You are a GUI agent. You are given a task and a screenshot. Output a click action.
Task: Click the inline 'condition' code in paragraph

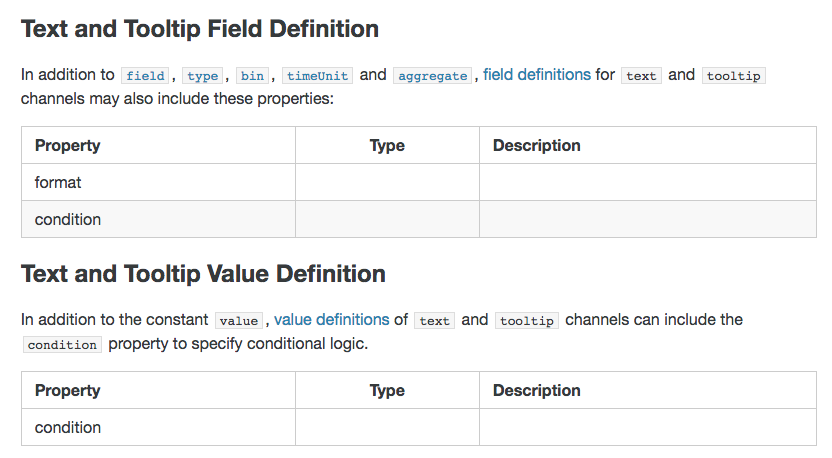62,345
